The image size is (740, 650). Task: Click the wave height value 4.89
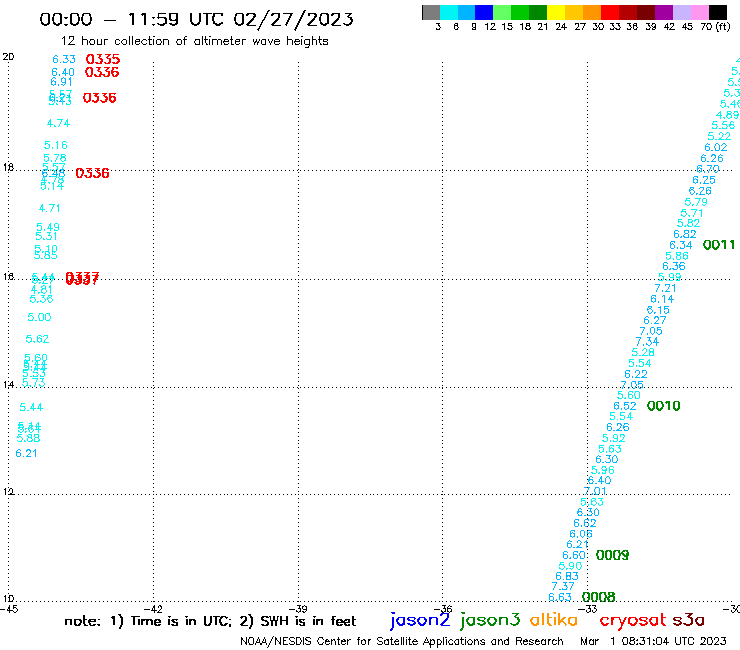coord(727,115)
